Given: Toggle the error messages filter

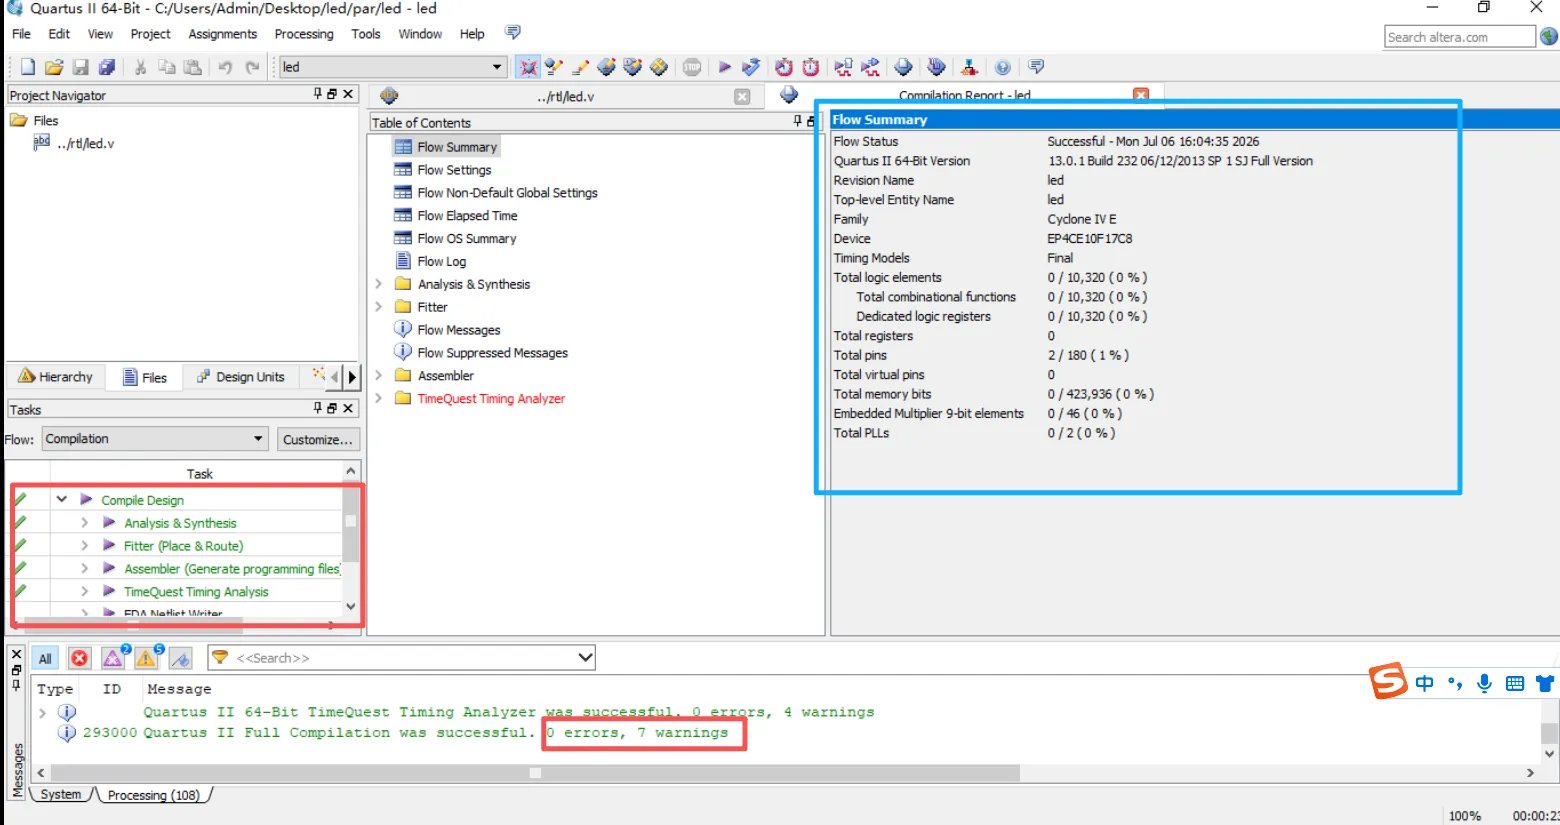Looking at the screenshot, I should [80, 658].
